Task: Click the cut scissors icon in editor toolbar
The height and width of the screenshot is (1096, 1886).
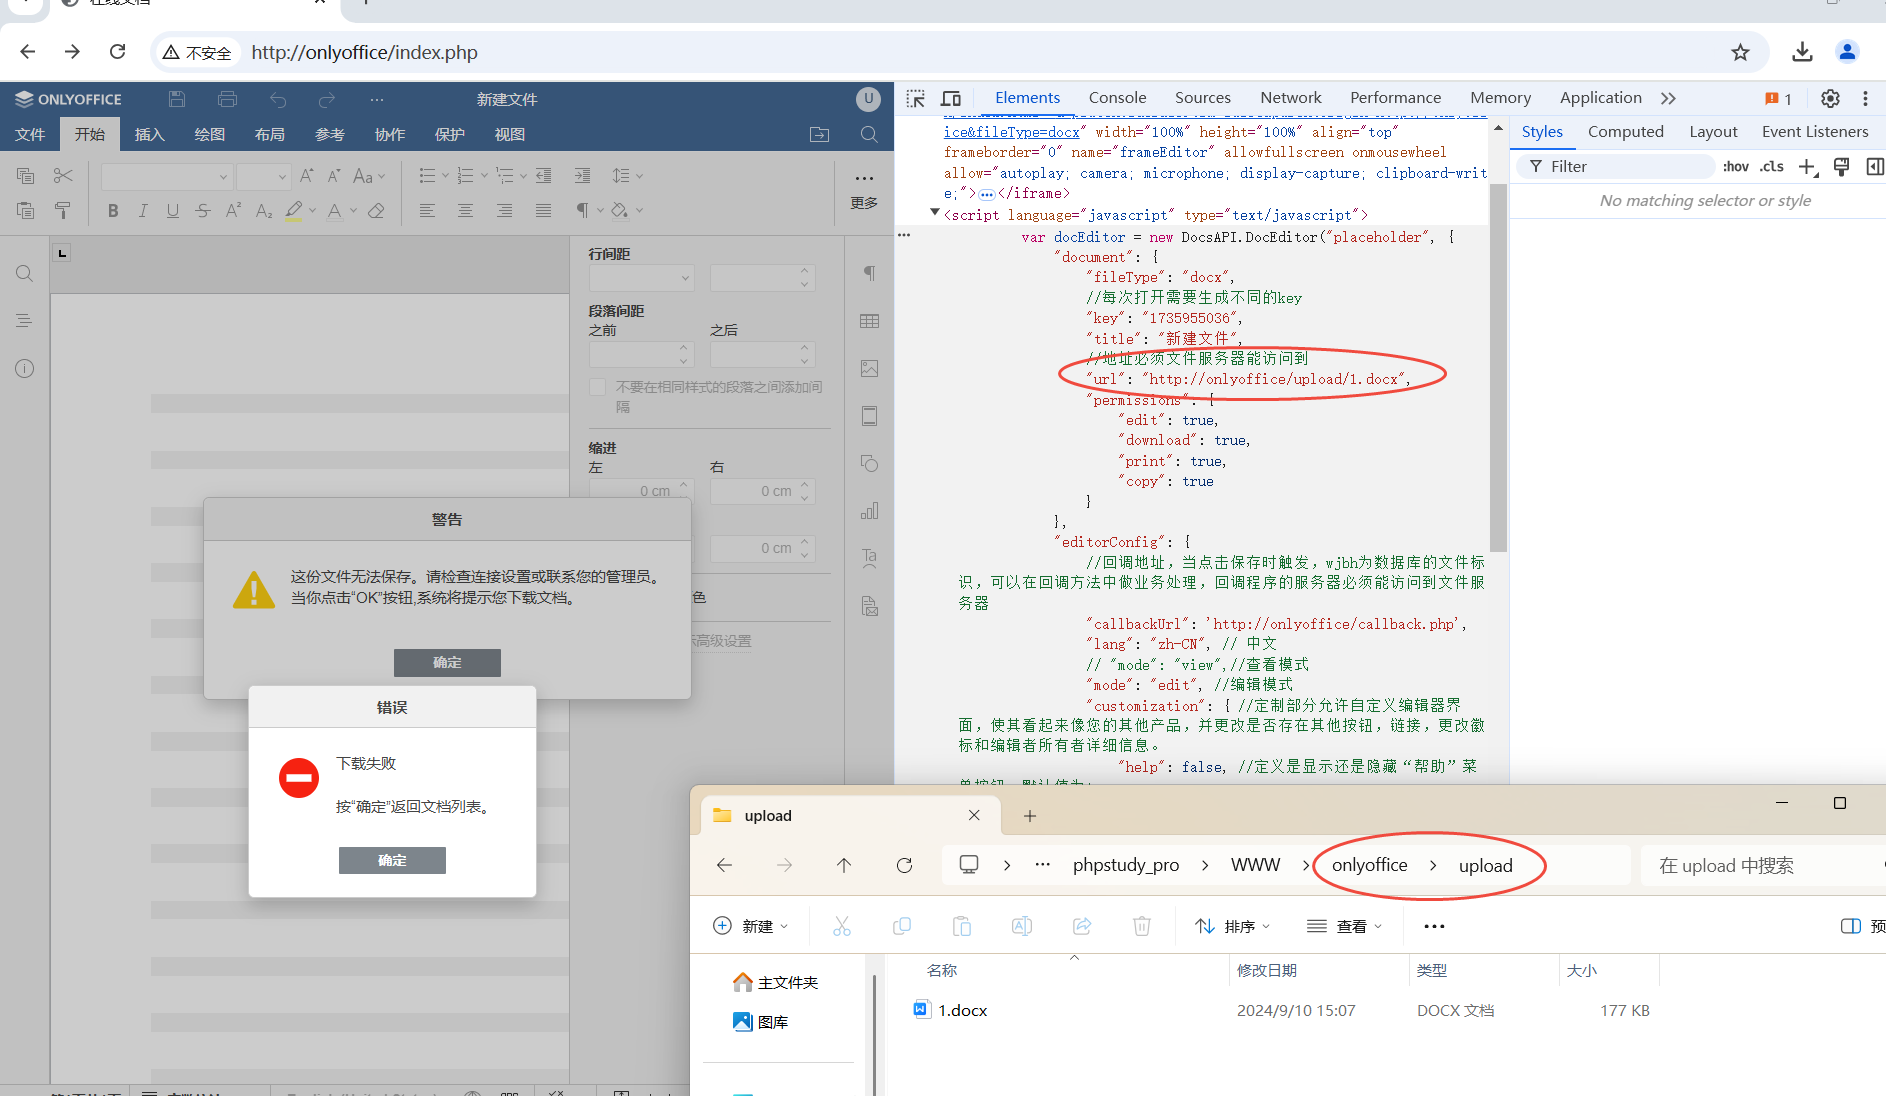Action: (63, 176)
